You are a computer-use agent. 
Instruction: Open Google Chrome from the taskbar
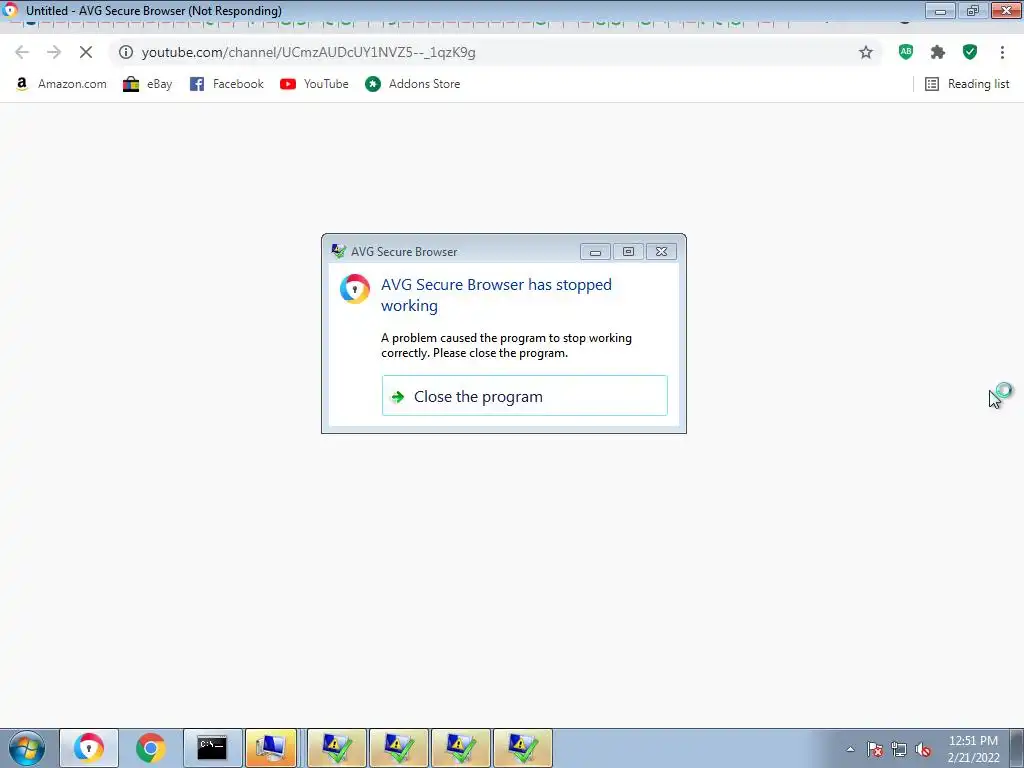click(x=150, y=748)
